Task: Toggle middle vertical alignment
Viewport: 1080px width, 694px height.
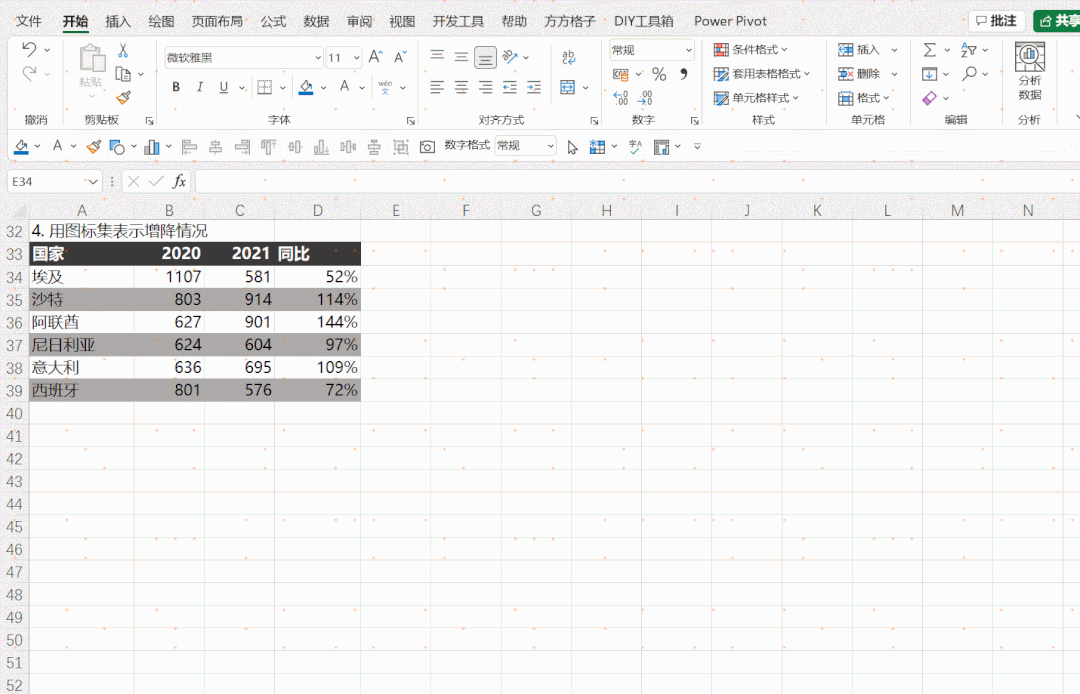Action: click(x=461, y=56)
